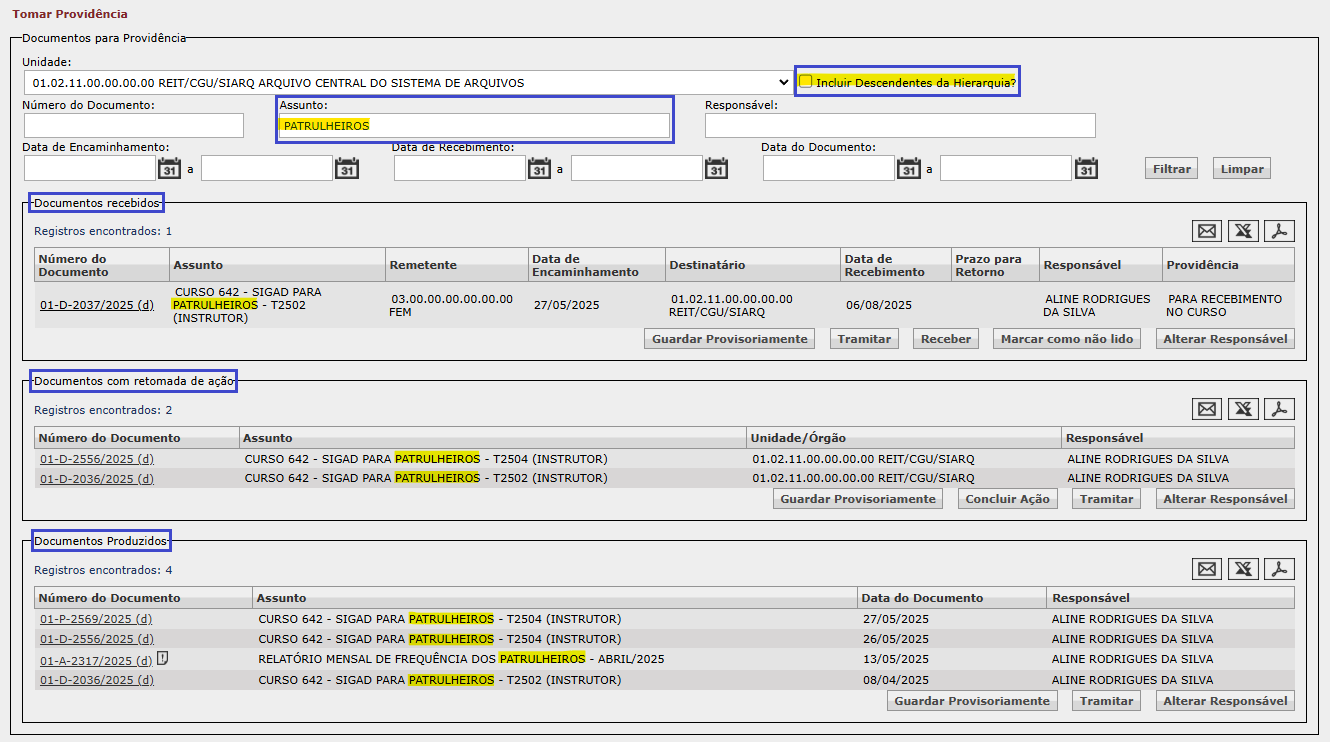The width and height of the screenshot is (1330, 742).
Task: Open document link 01-P-2569/2025 (d)
Action: (x=96, y=619)
